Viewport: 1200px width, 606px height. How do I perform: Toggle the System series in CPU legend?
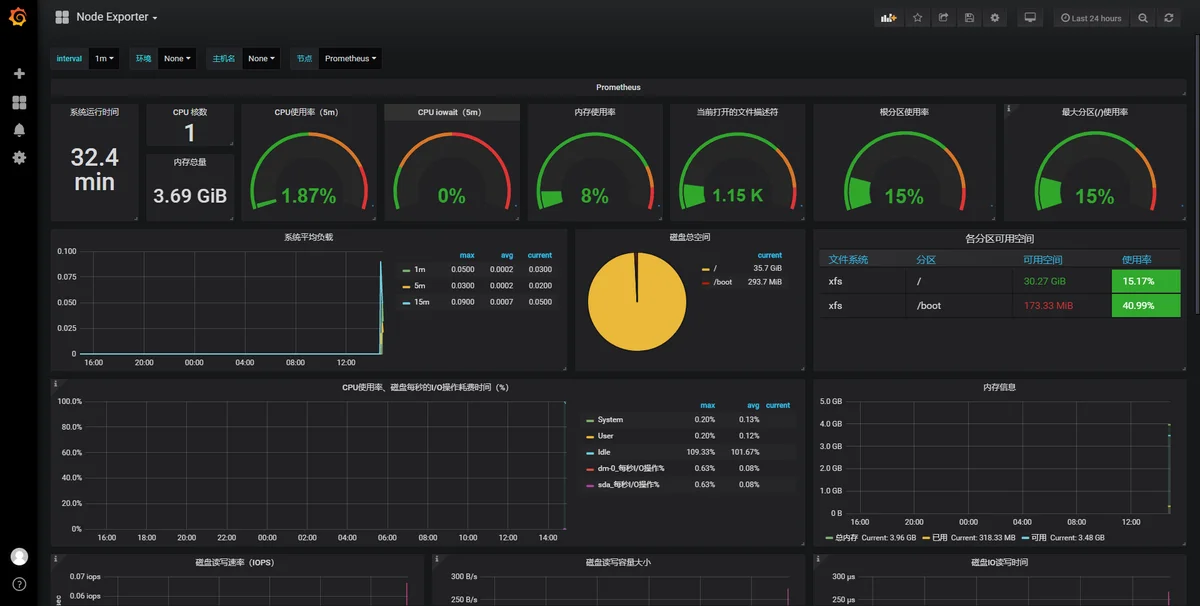point(609,420)
